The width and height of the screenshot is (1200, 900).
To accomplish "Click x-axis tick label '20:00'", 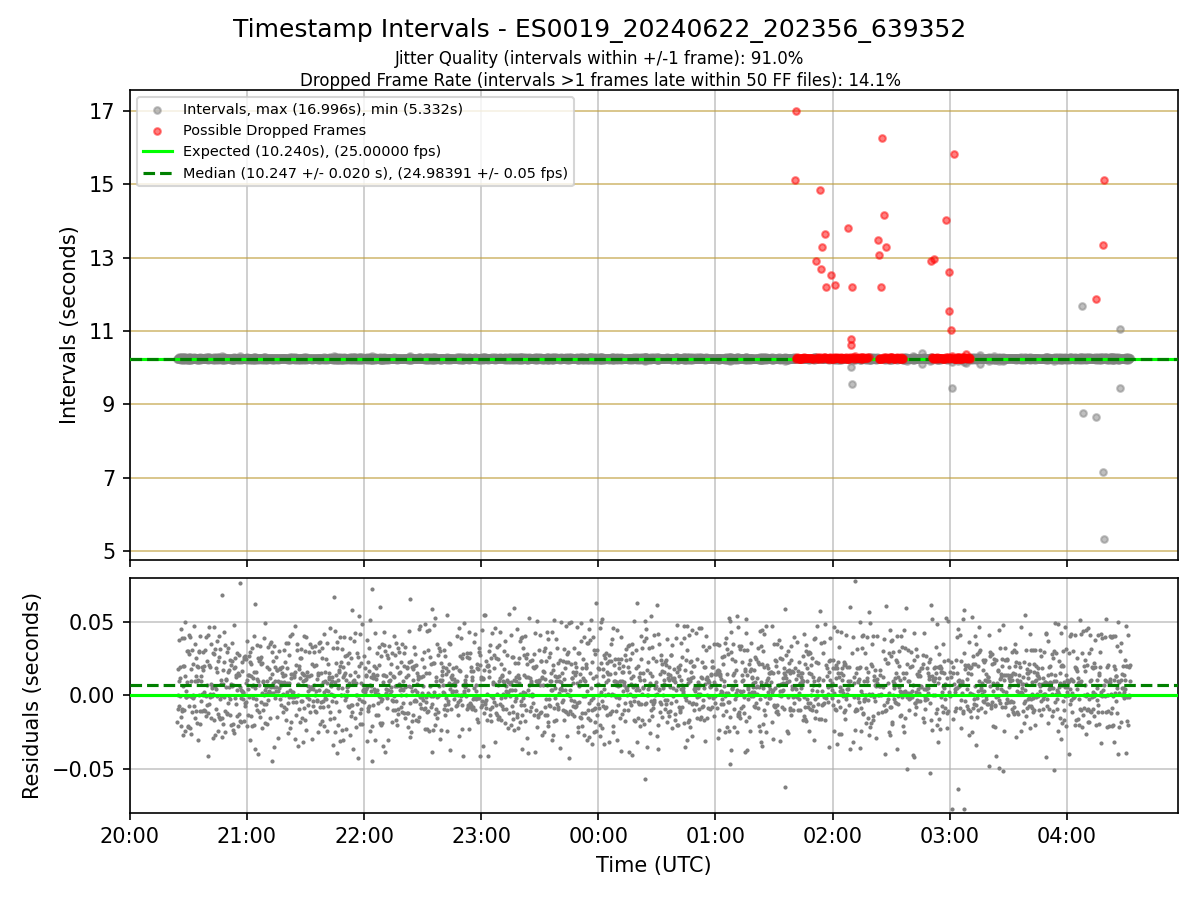I will tap(130, 834).
